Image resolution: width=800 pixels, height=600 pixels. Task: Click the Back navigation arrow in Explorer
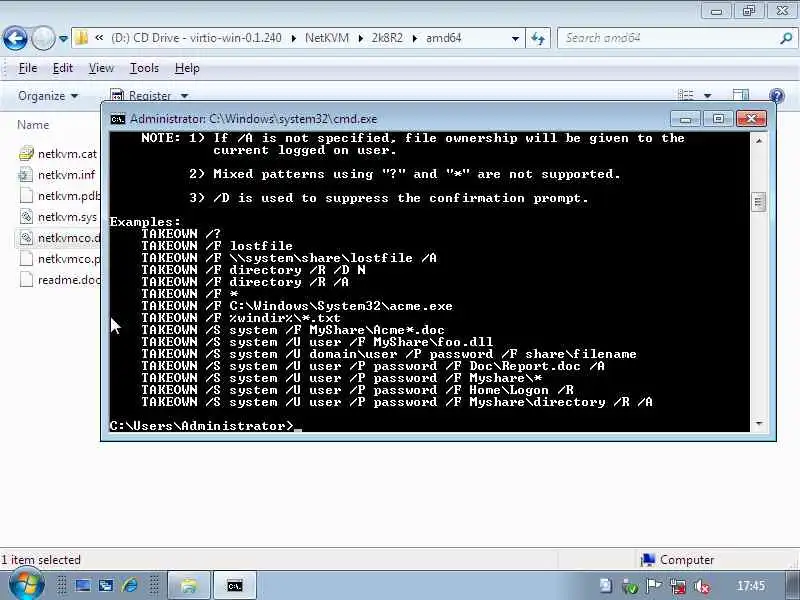click(15, 38)
